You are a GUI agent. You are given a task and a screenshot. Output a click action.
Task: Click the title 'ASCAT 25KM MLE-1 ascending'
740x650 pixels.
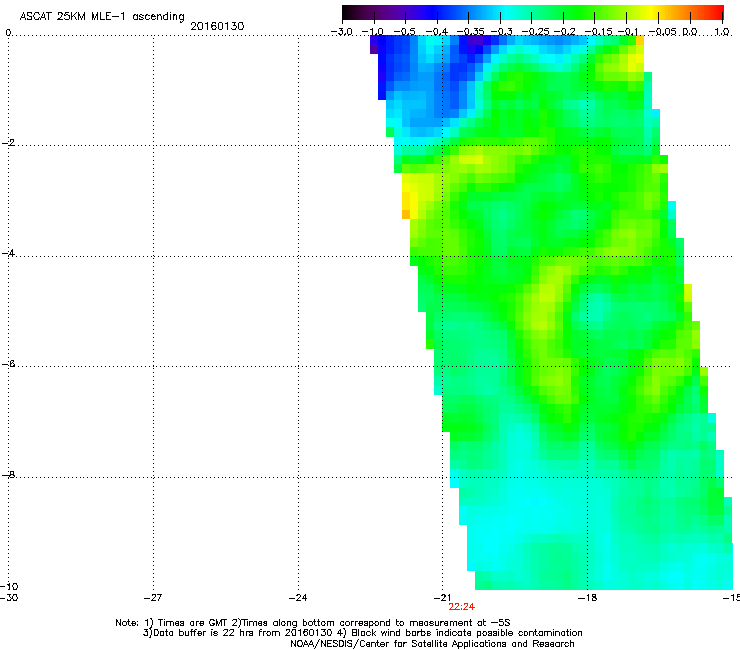102,17
